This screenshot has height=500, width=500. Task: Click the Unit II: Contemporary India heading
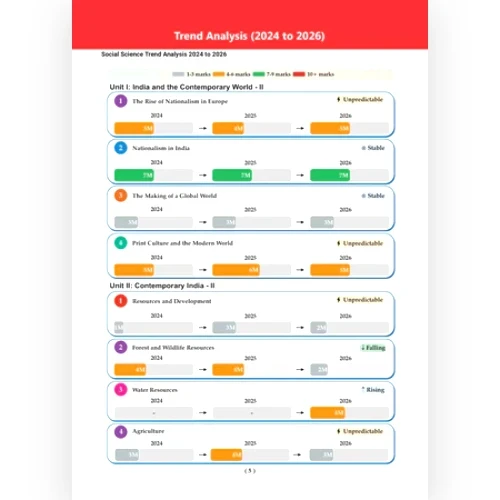162,286
